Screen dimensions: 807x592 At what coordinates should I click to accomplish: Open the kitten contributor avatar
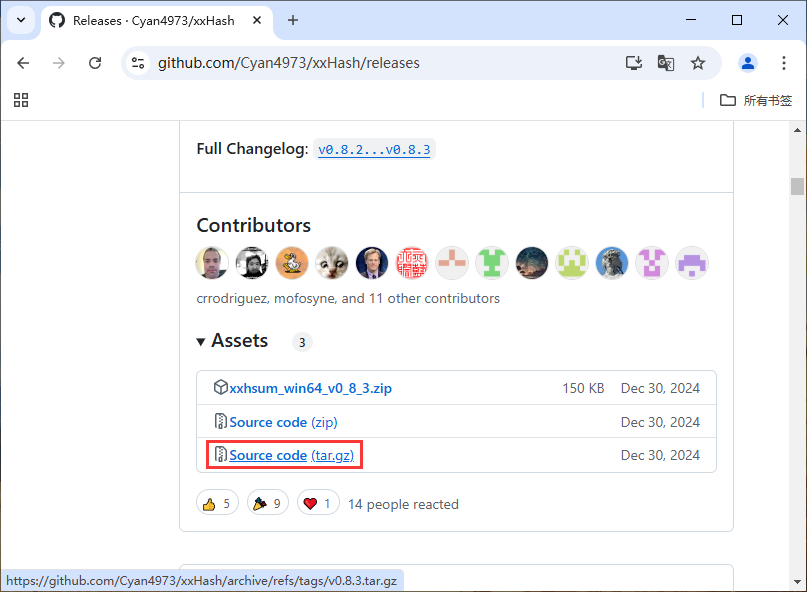click(332, 263)
